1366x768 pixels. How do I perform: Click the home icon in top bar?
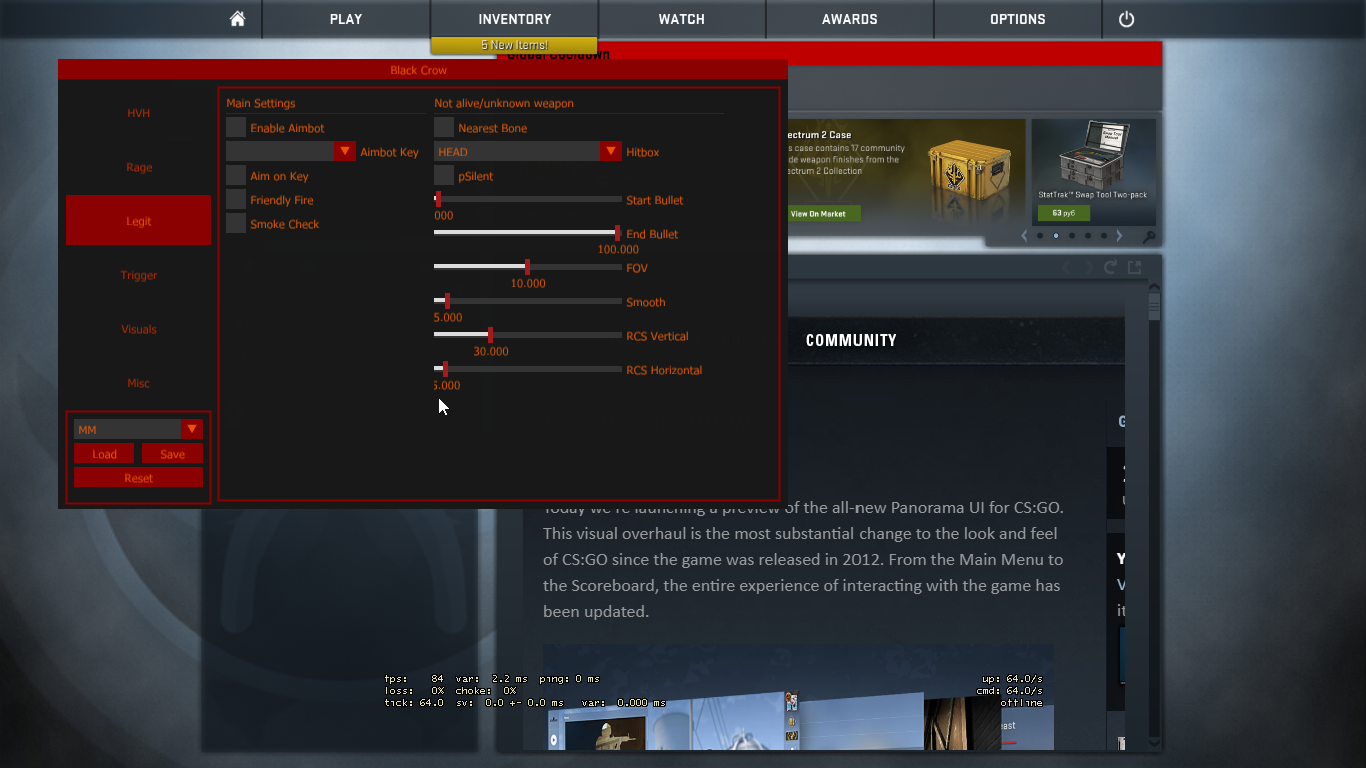coord(237,19)
